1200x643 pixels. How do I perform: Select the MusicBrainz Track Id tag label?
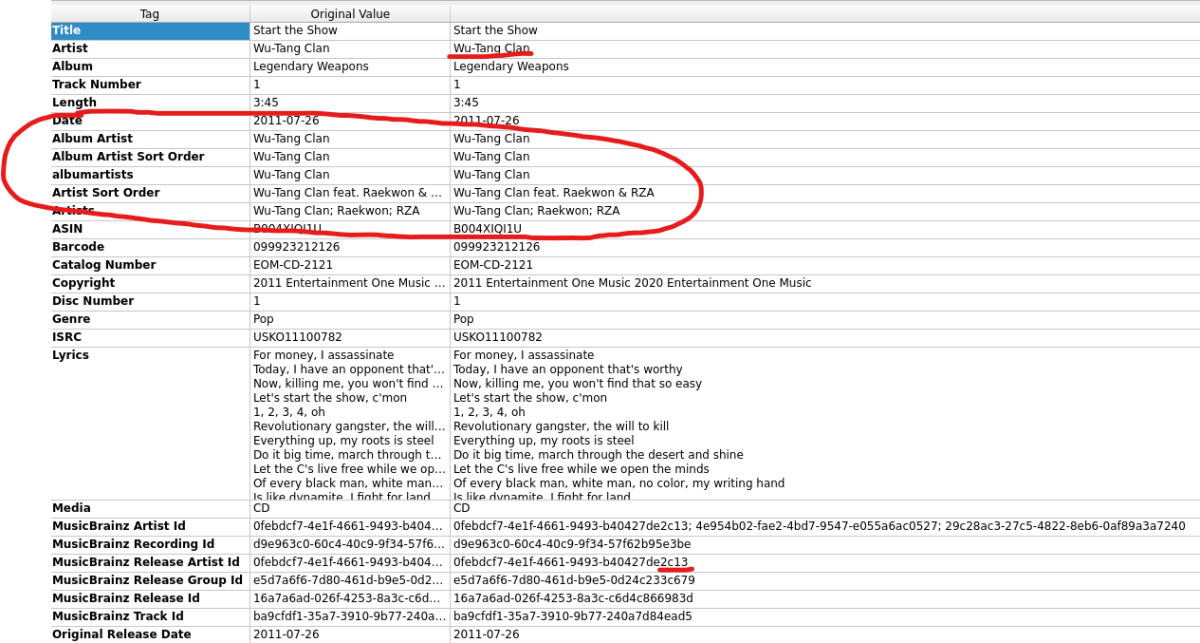tap(118, 616)
